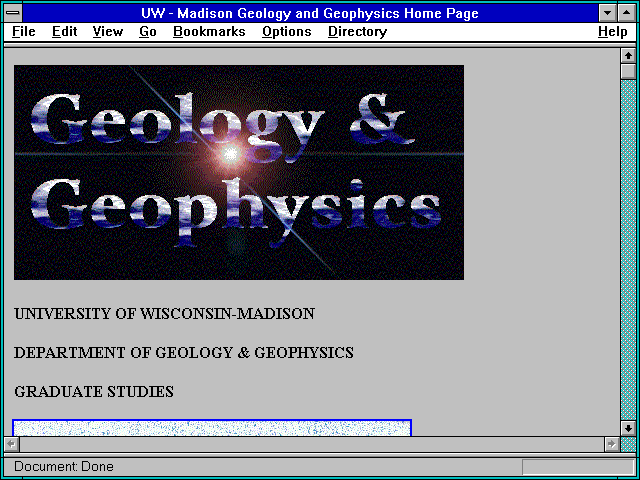The width and height of the screenshot is (640, 480).
Task: Click the vertical scrollbar down arrow
Action: (x=628, y=428)
